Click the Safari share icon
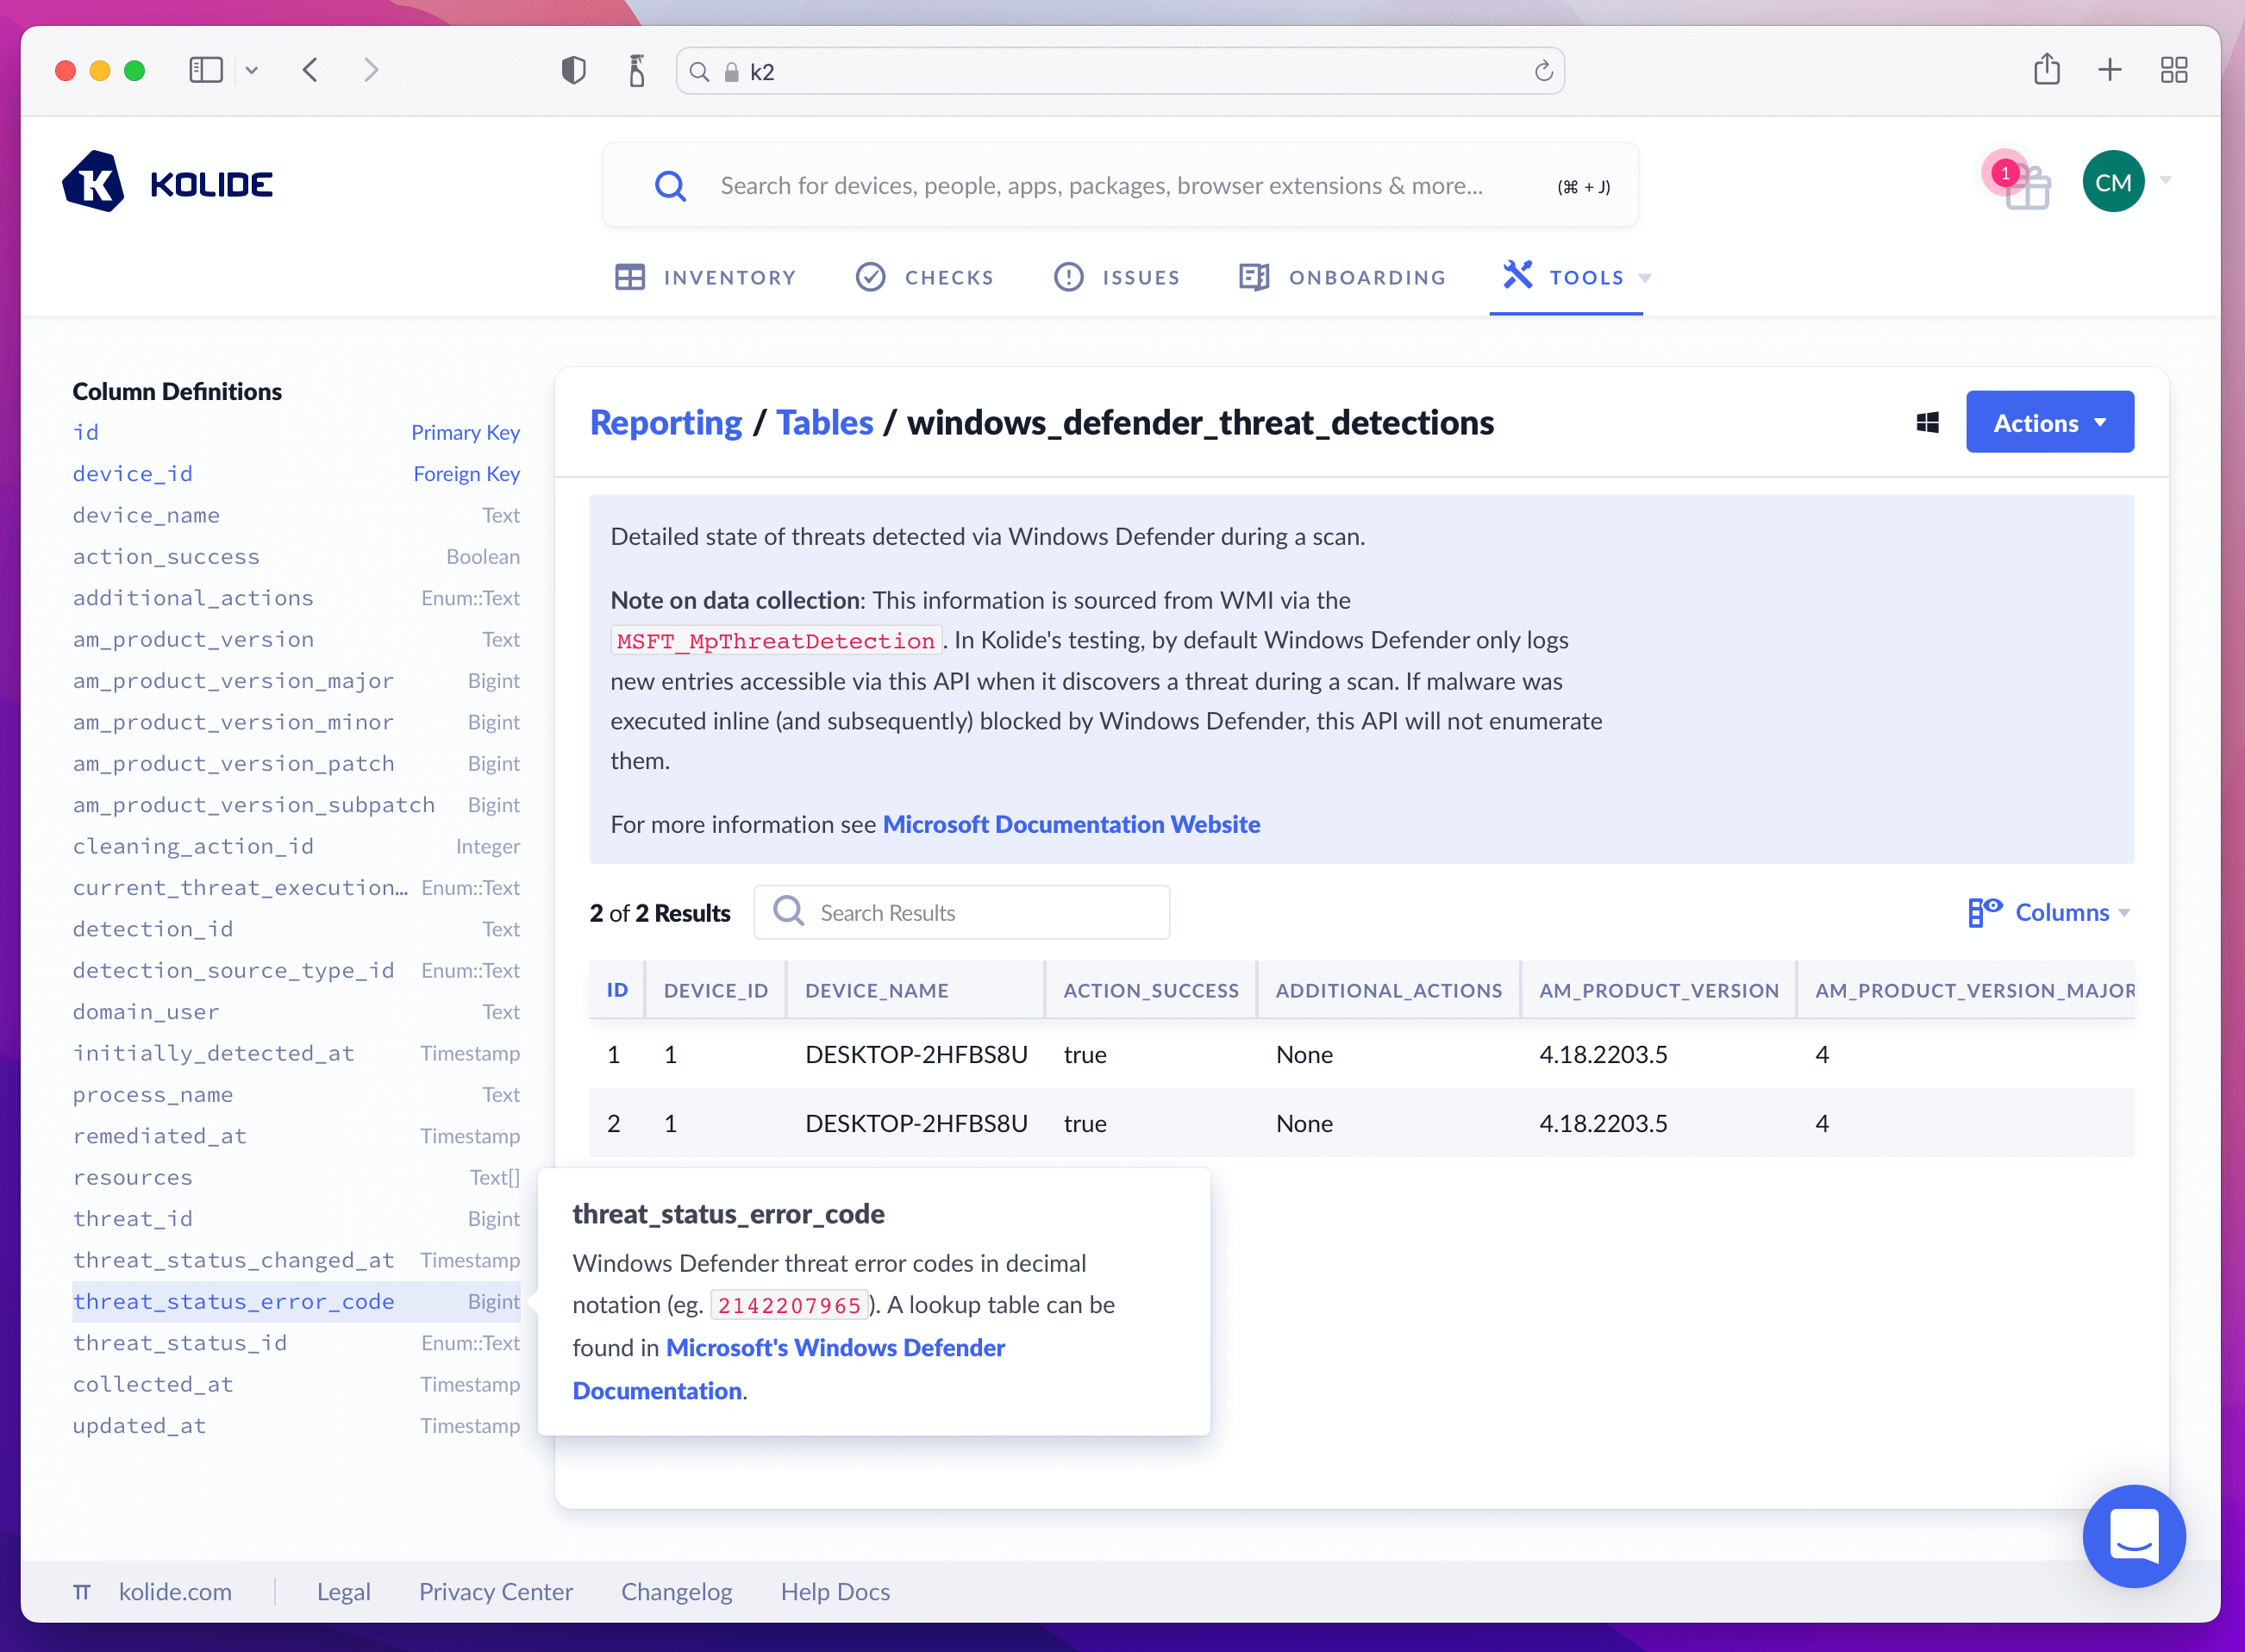The image size is (2245, 1652). point(2046,70)
